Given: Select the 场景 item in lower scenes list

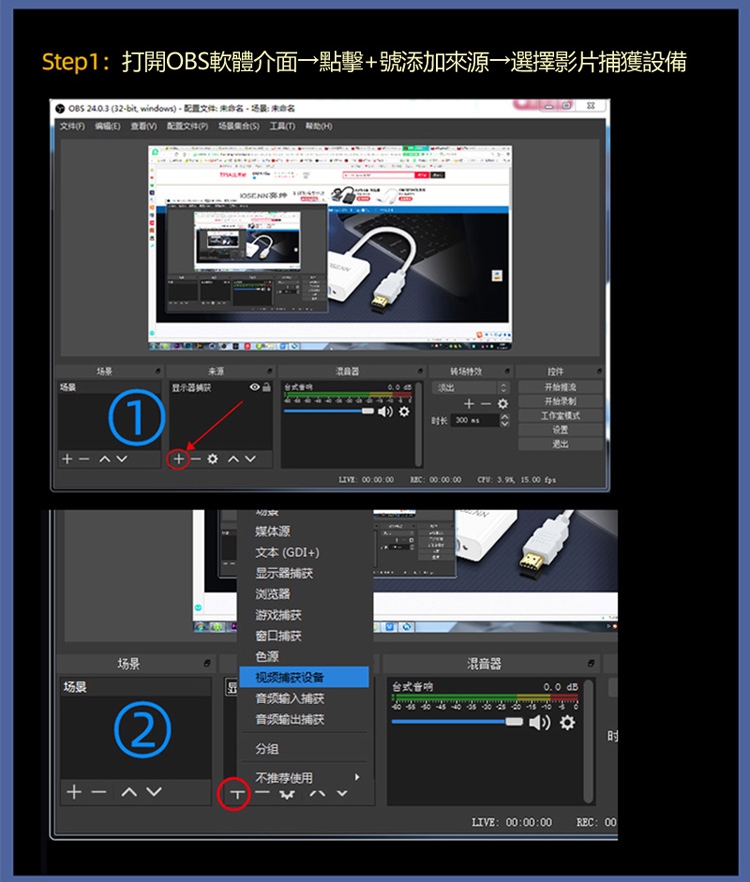Looking at the screenshot, I should pos(76,687).
